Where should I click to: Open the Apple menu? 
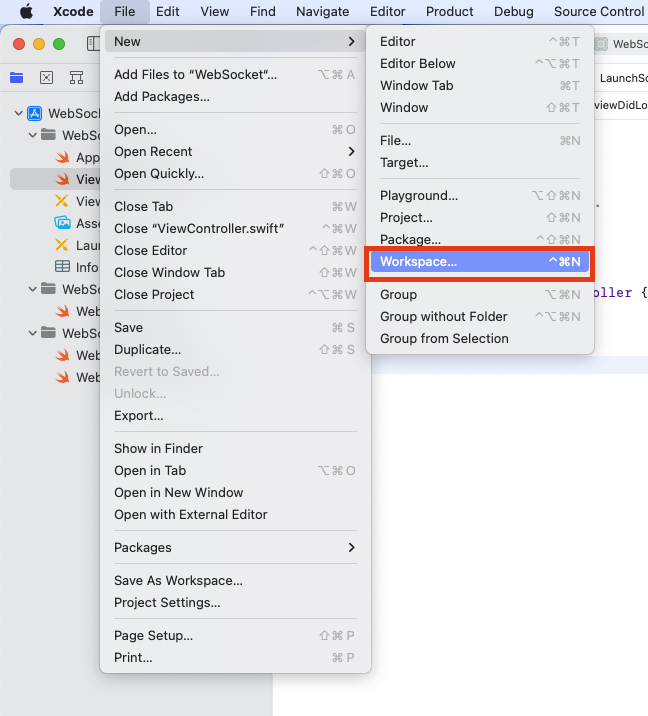click(x=26, y=11)
